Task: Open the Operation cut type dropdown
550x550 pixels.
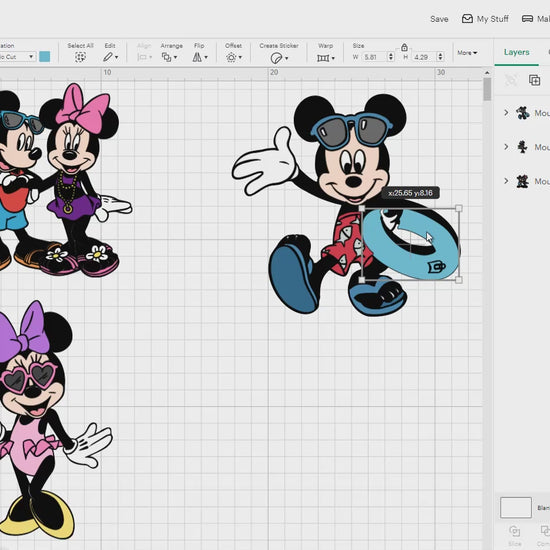Action: tap(18, 56)
